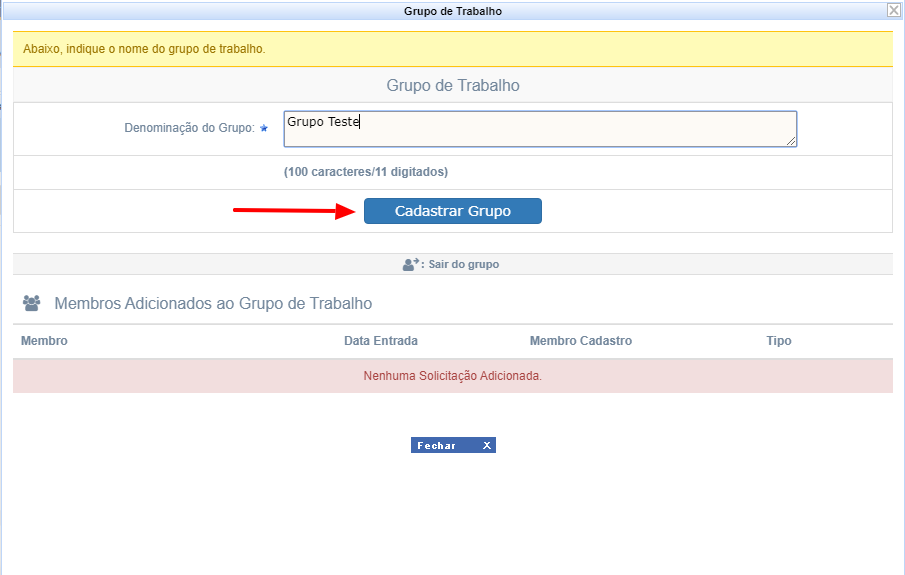Click the X icon inside Fechar button
This screenshot has width=905, height=575.
(487, 446)
